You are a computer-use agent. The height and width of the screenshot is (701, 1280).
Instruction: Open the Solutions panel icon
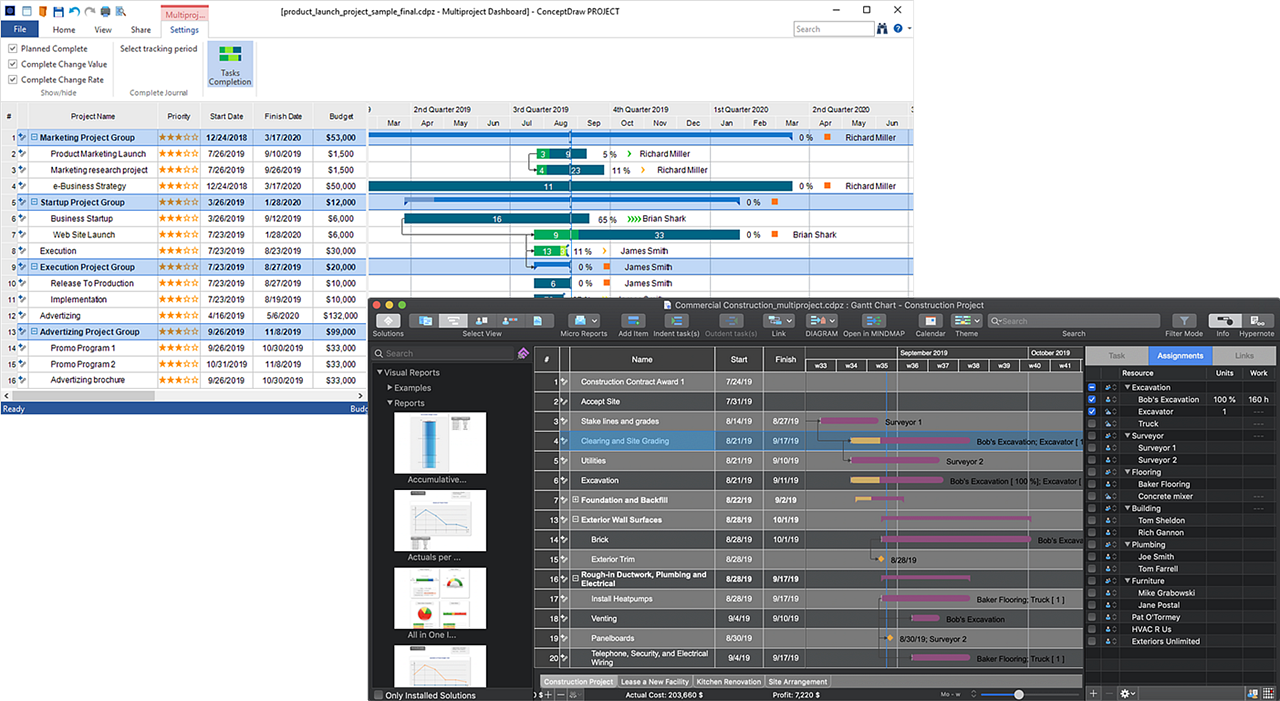tap(388, 321)
